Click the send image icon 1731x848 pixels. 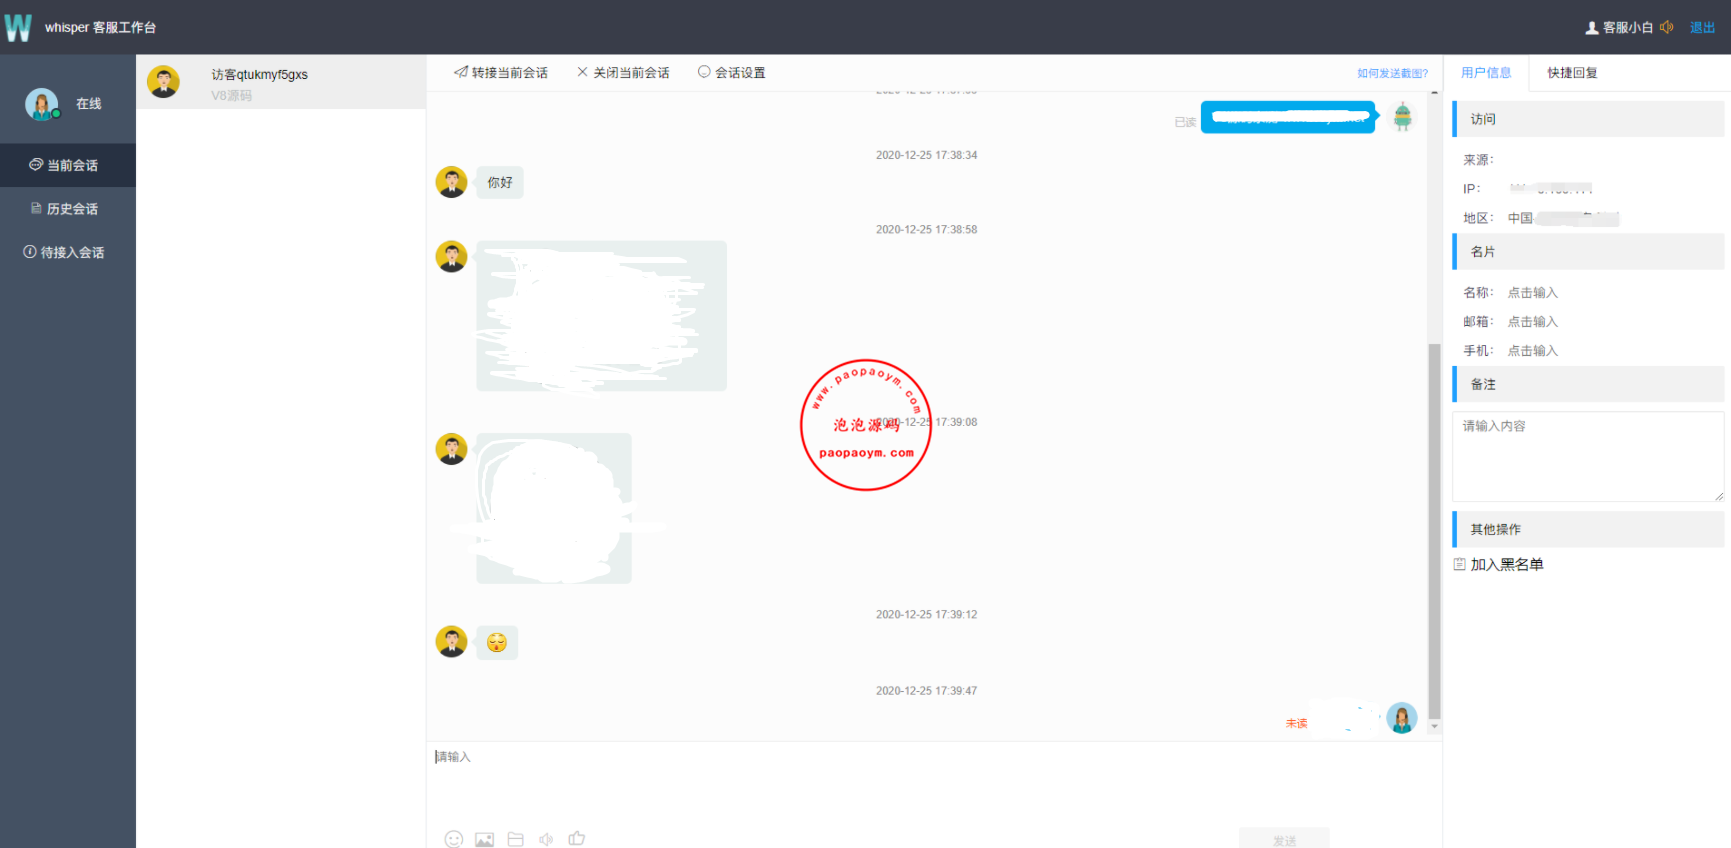coord(484,839)
